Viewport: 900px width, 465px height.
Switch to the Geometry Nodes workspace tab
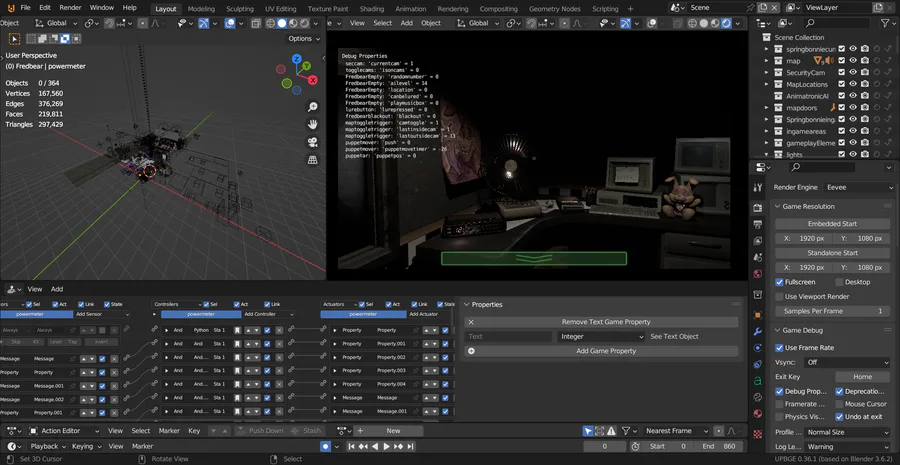point(555,8)
